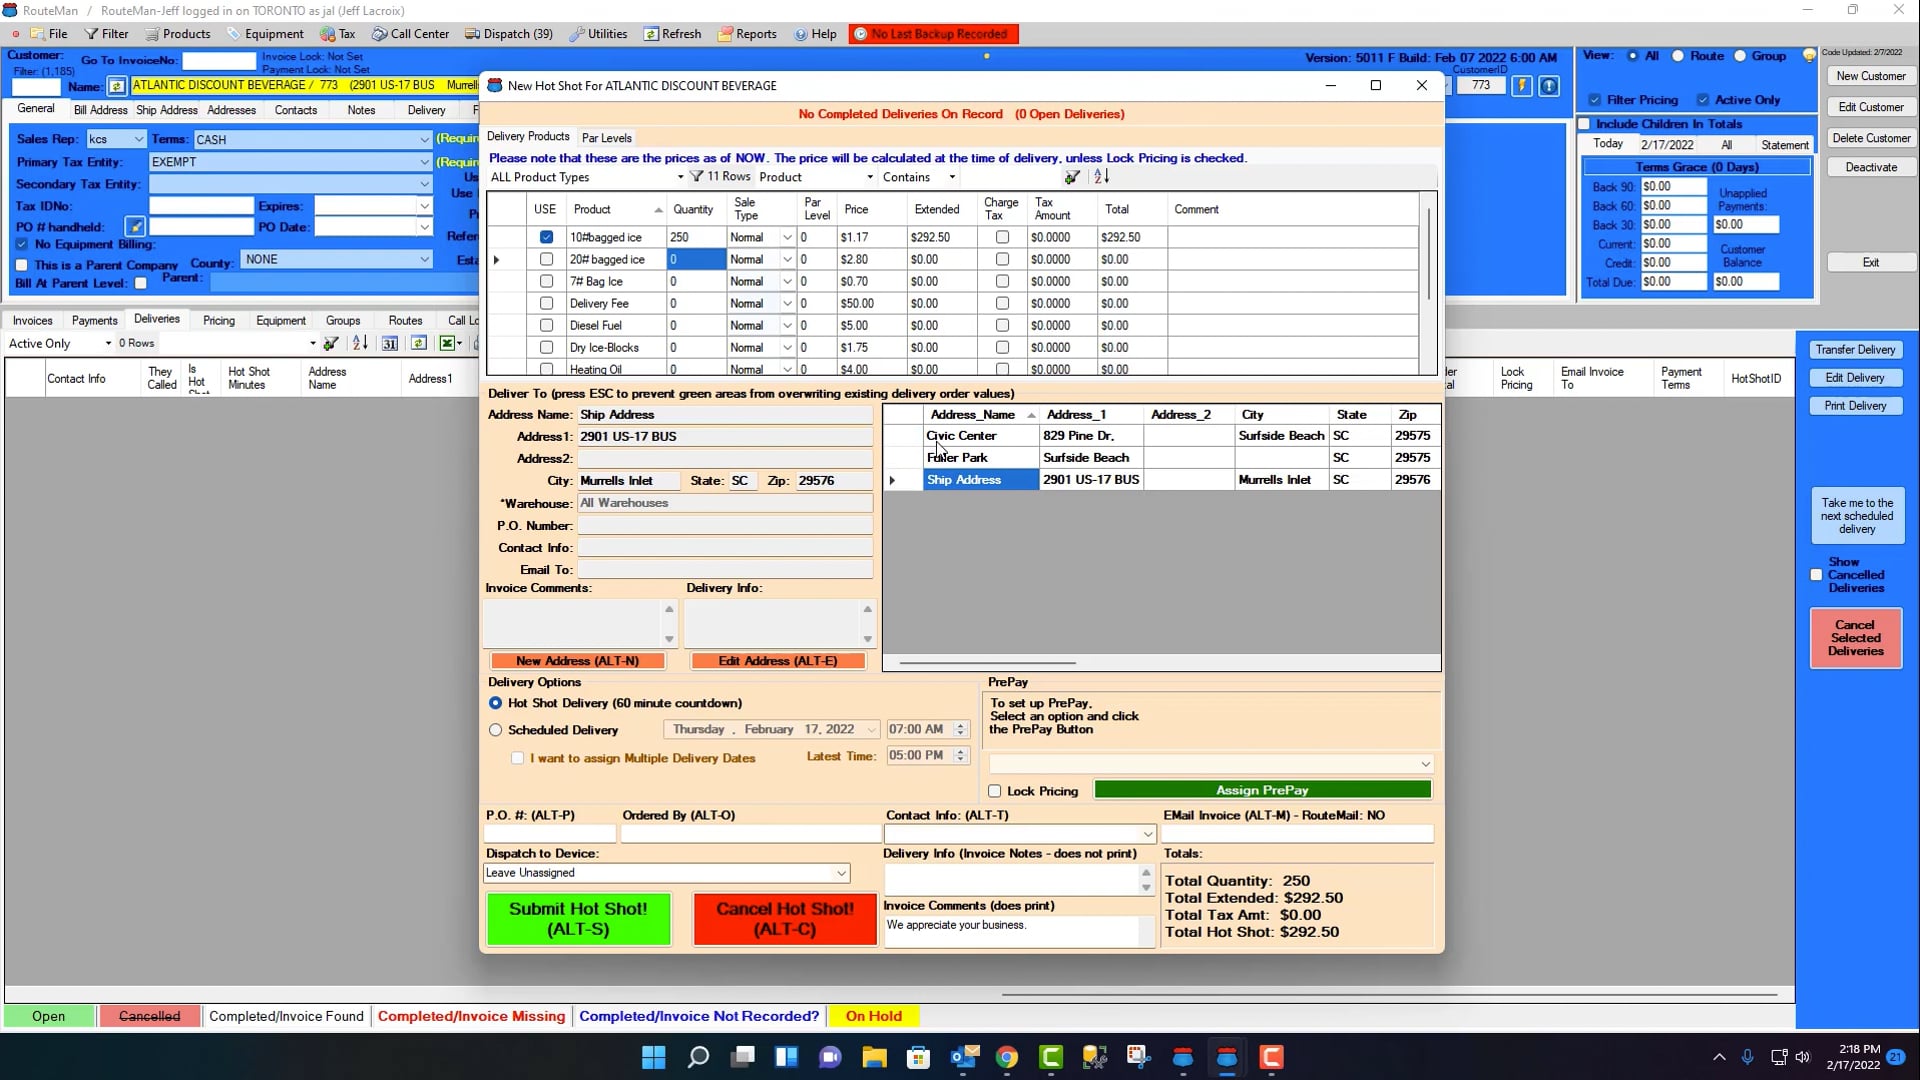1920x1080 pixels.
Task: Open File Explorer from the taskbar
Action: click(x=875, y=1057)
